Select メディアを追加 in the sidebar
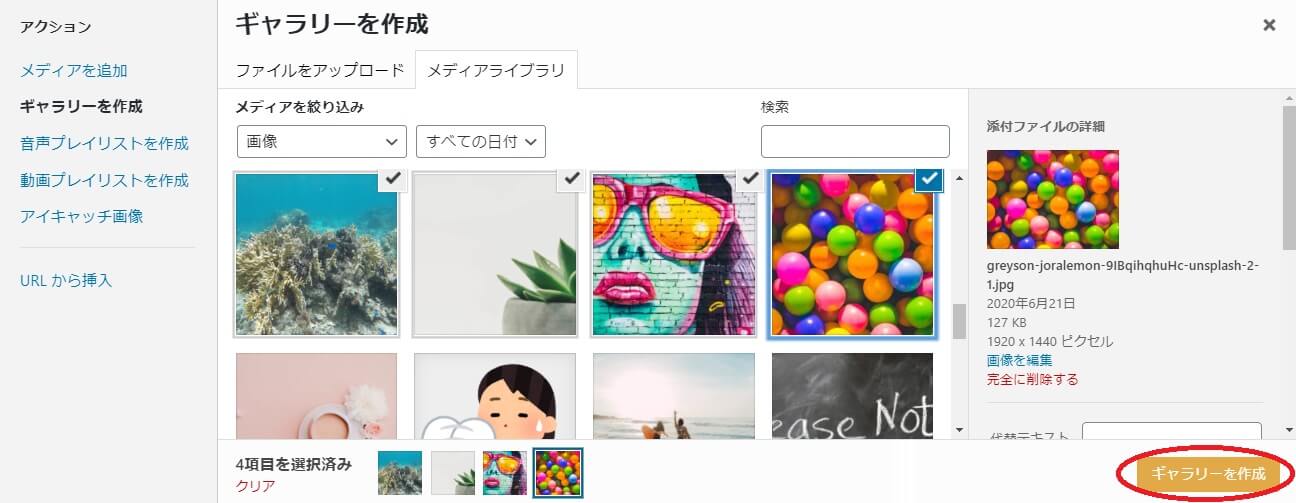 point(74,71)
